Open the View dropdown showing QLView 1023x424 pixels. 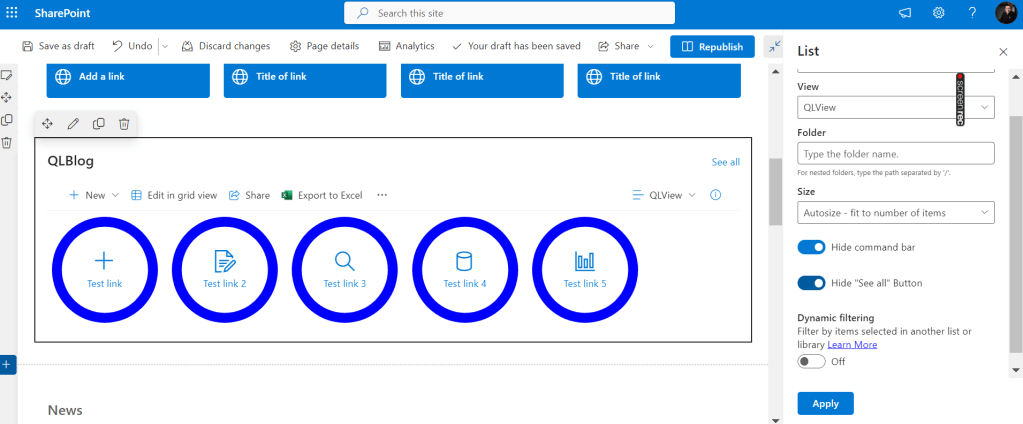tap(895, 107)
